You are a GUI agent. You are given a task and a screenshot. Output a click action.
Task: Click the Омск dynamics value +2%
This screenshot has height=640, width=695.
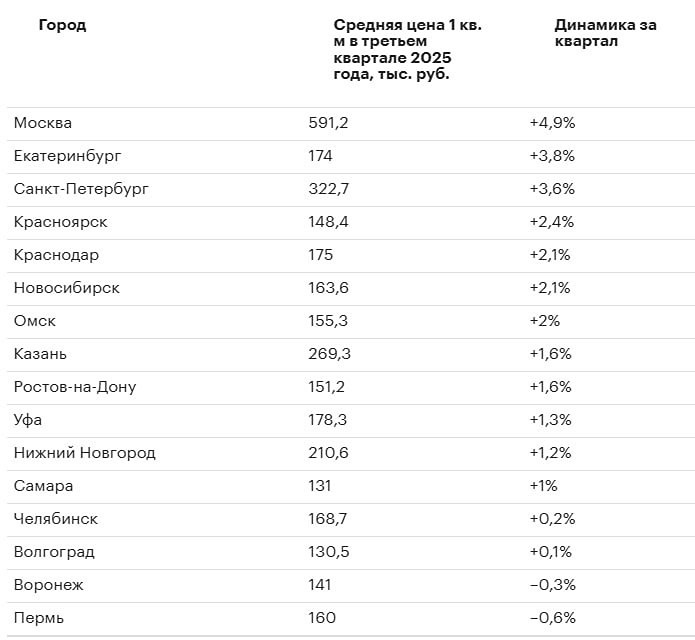544,321
